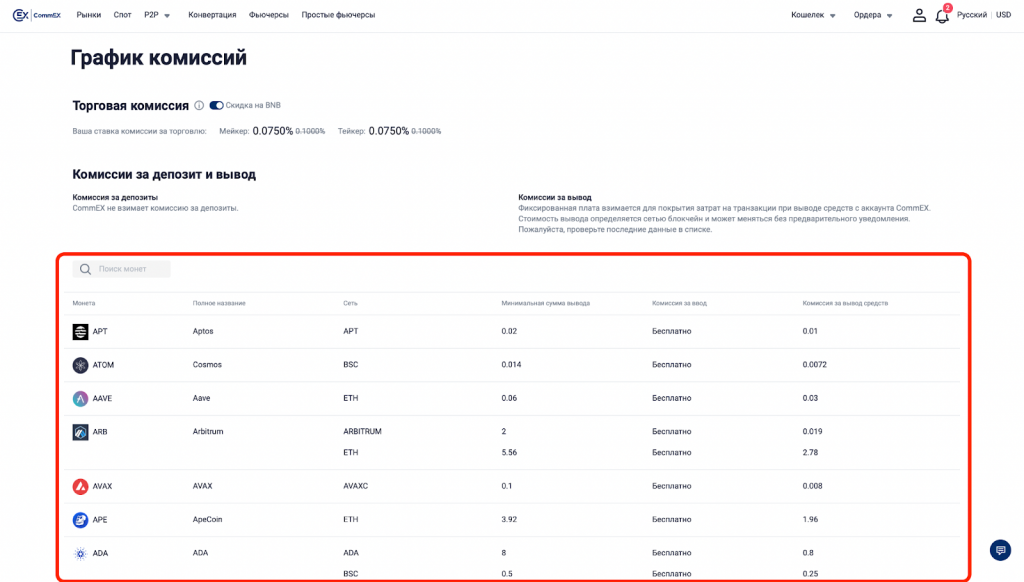Viewport: 1024px width, 582px height.
Task: Click the Сеть column header
Action: pyautogui.click(x=350, y=303)
